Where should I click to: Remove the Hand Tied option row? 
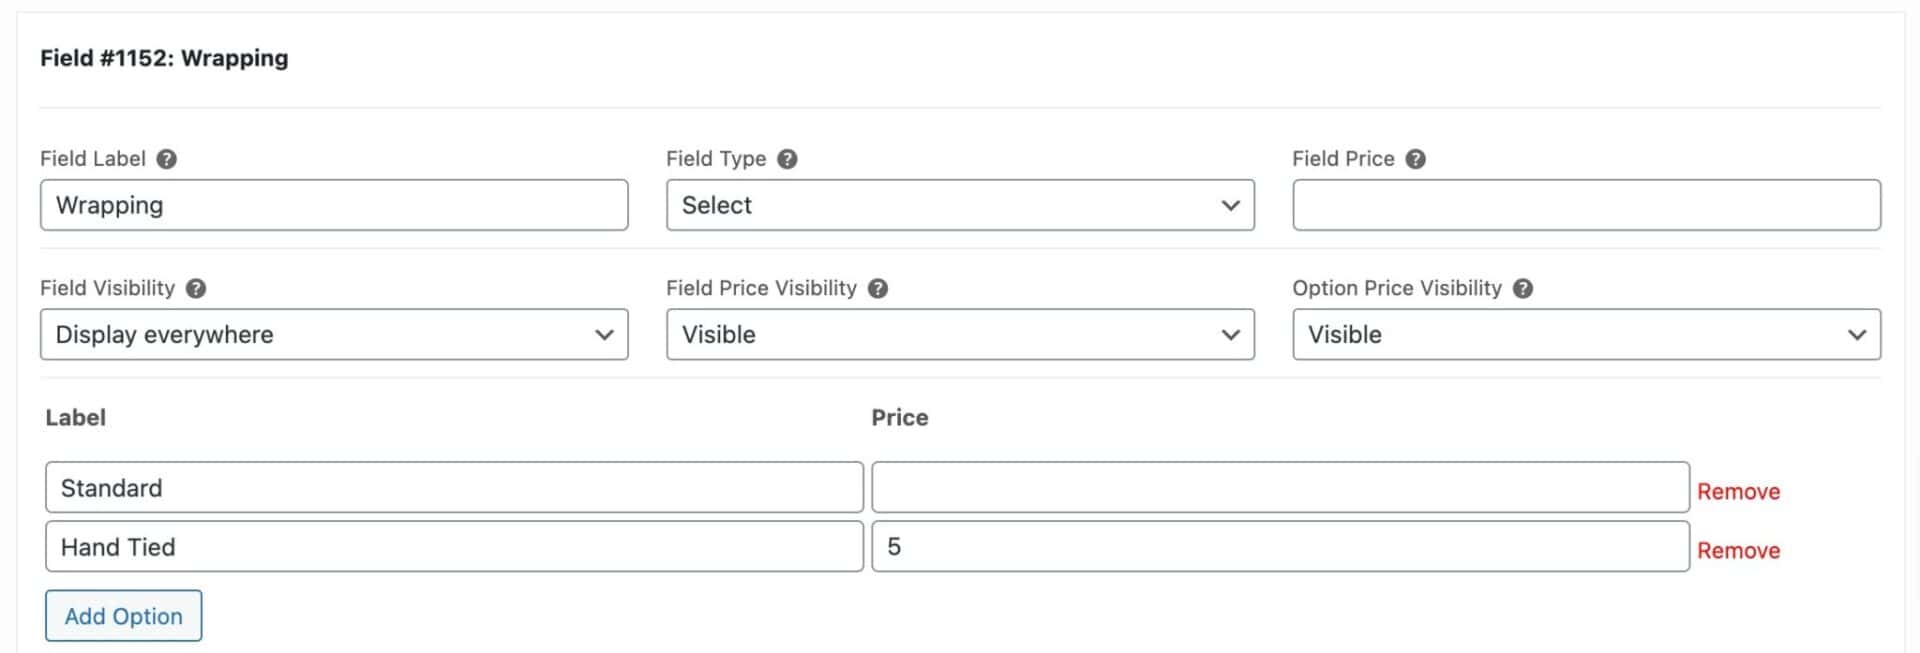[1738, 551]
